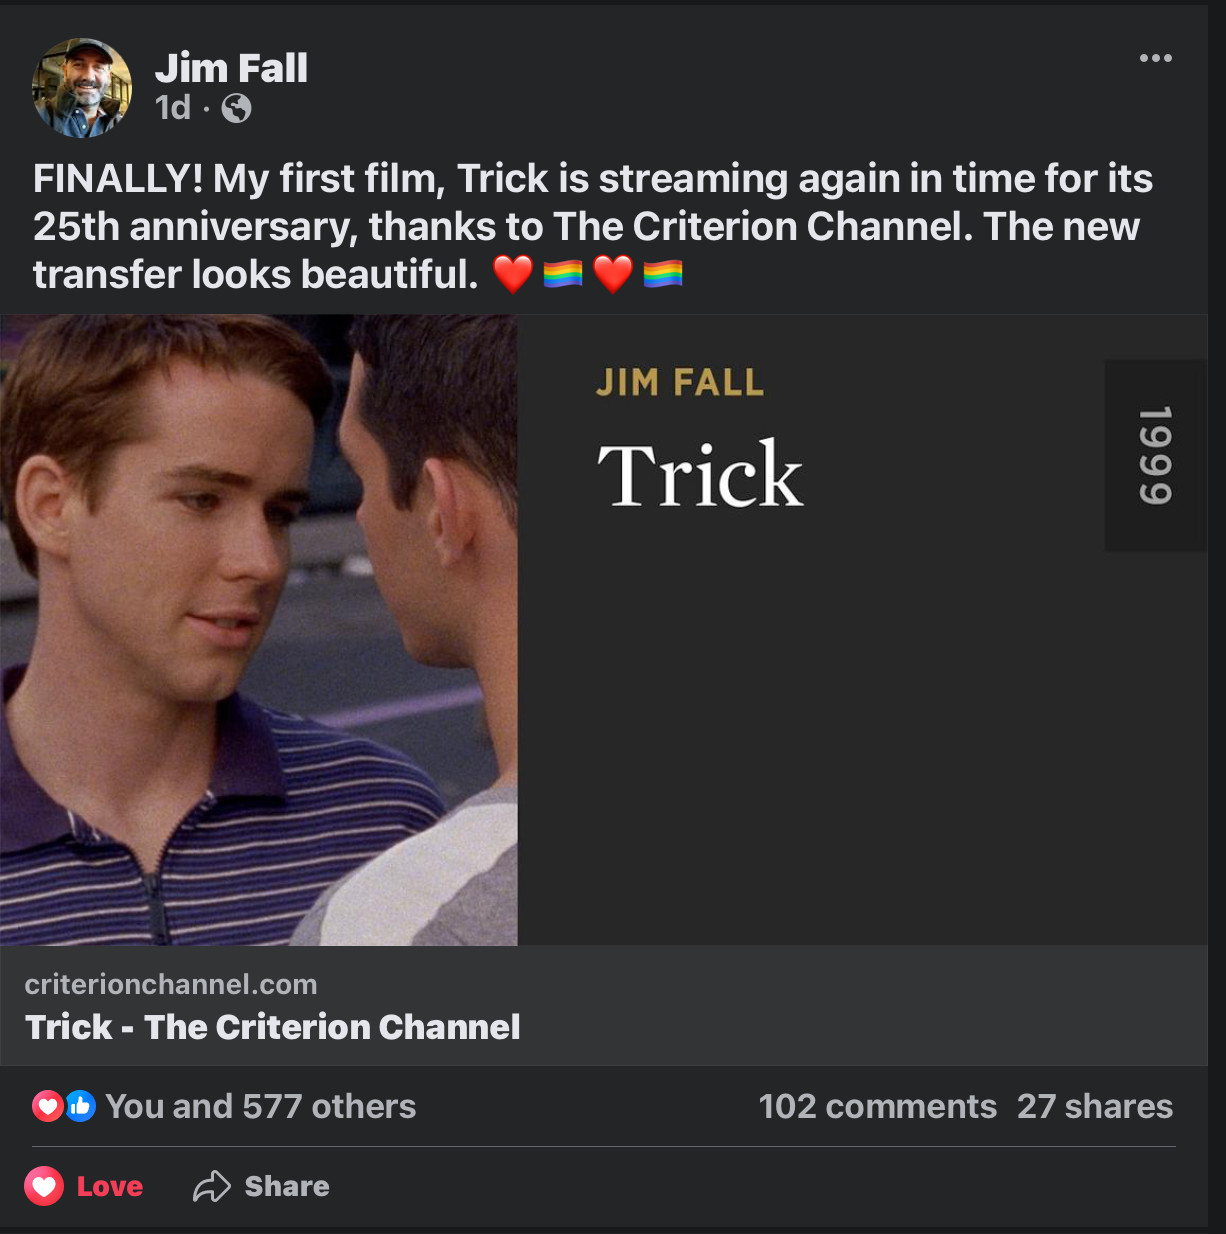
Task: Open the Trick movie still preview image
Action: tap(259, 630)
